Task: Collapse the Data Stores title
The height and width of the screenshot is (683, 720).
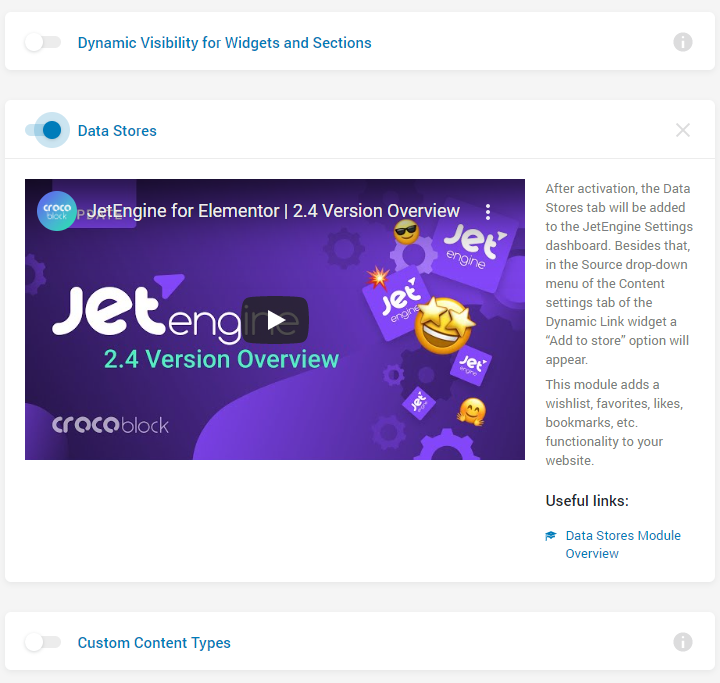Action: pyautogui.click(x=117, y=131)
